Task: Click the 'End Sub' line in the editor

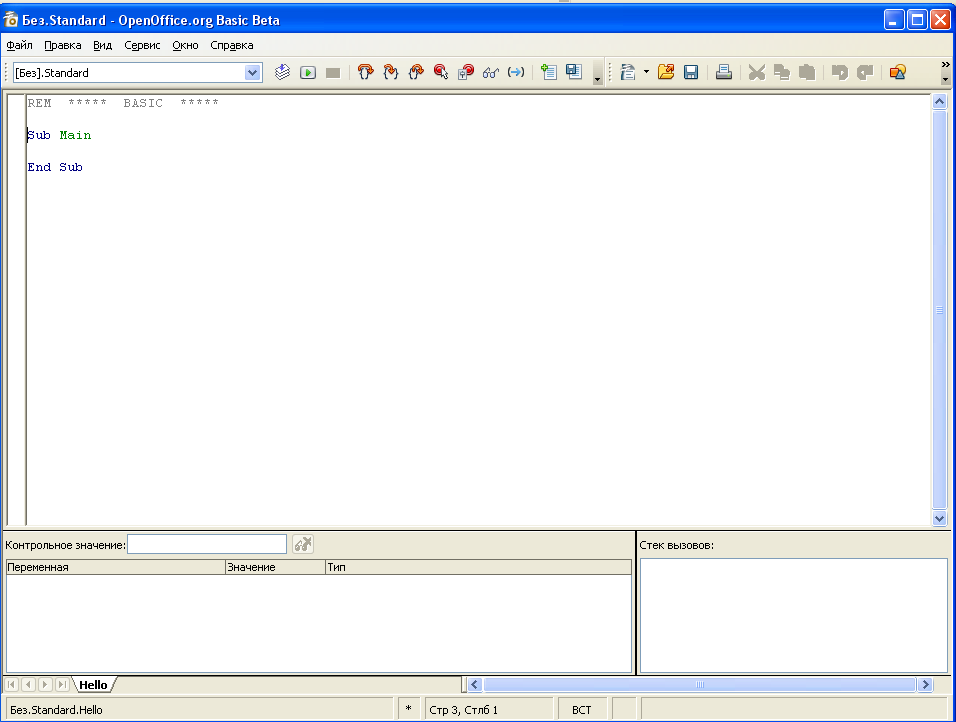Action: 55,167
